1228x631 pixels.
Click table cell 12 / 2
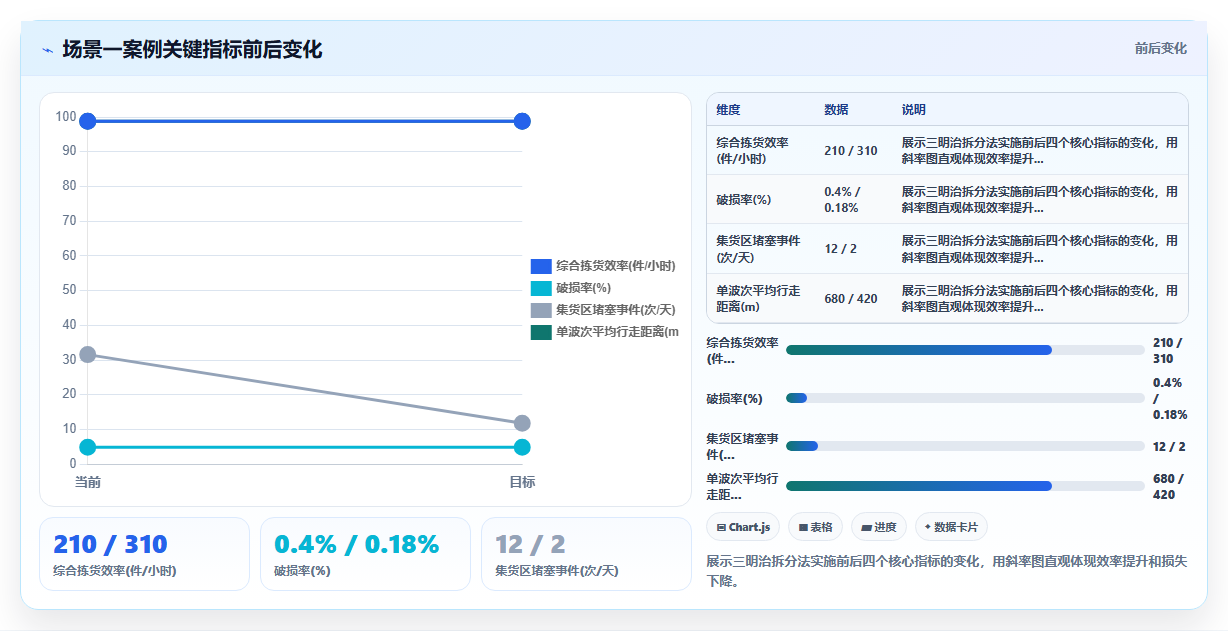[853, 248]
